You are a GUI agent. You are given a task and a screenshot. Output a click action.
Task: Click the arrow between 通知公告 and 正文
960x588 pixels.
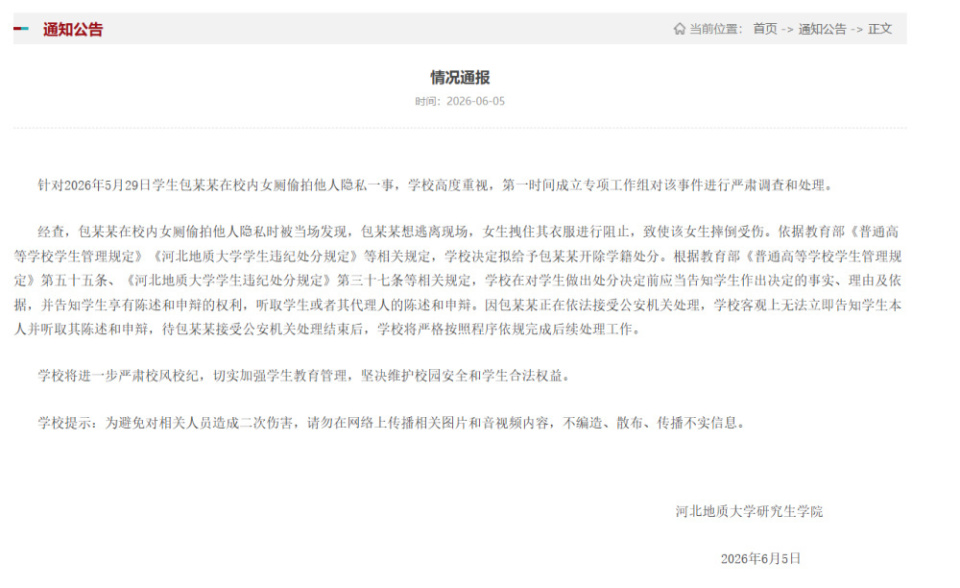click(857, 29)
